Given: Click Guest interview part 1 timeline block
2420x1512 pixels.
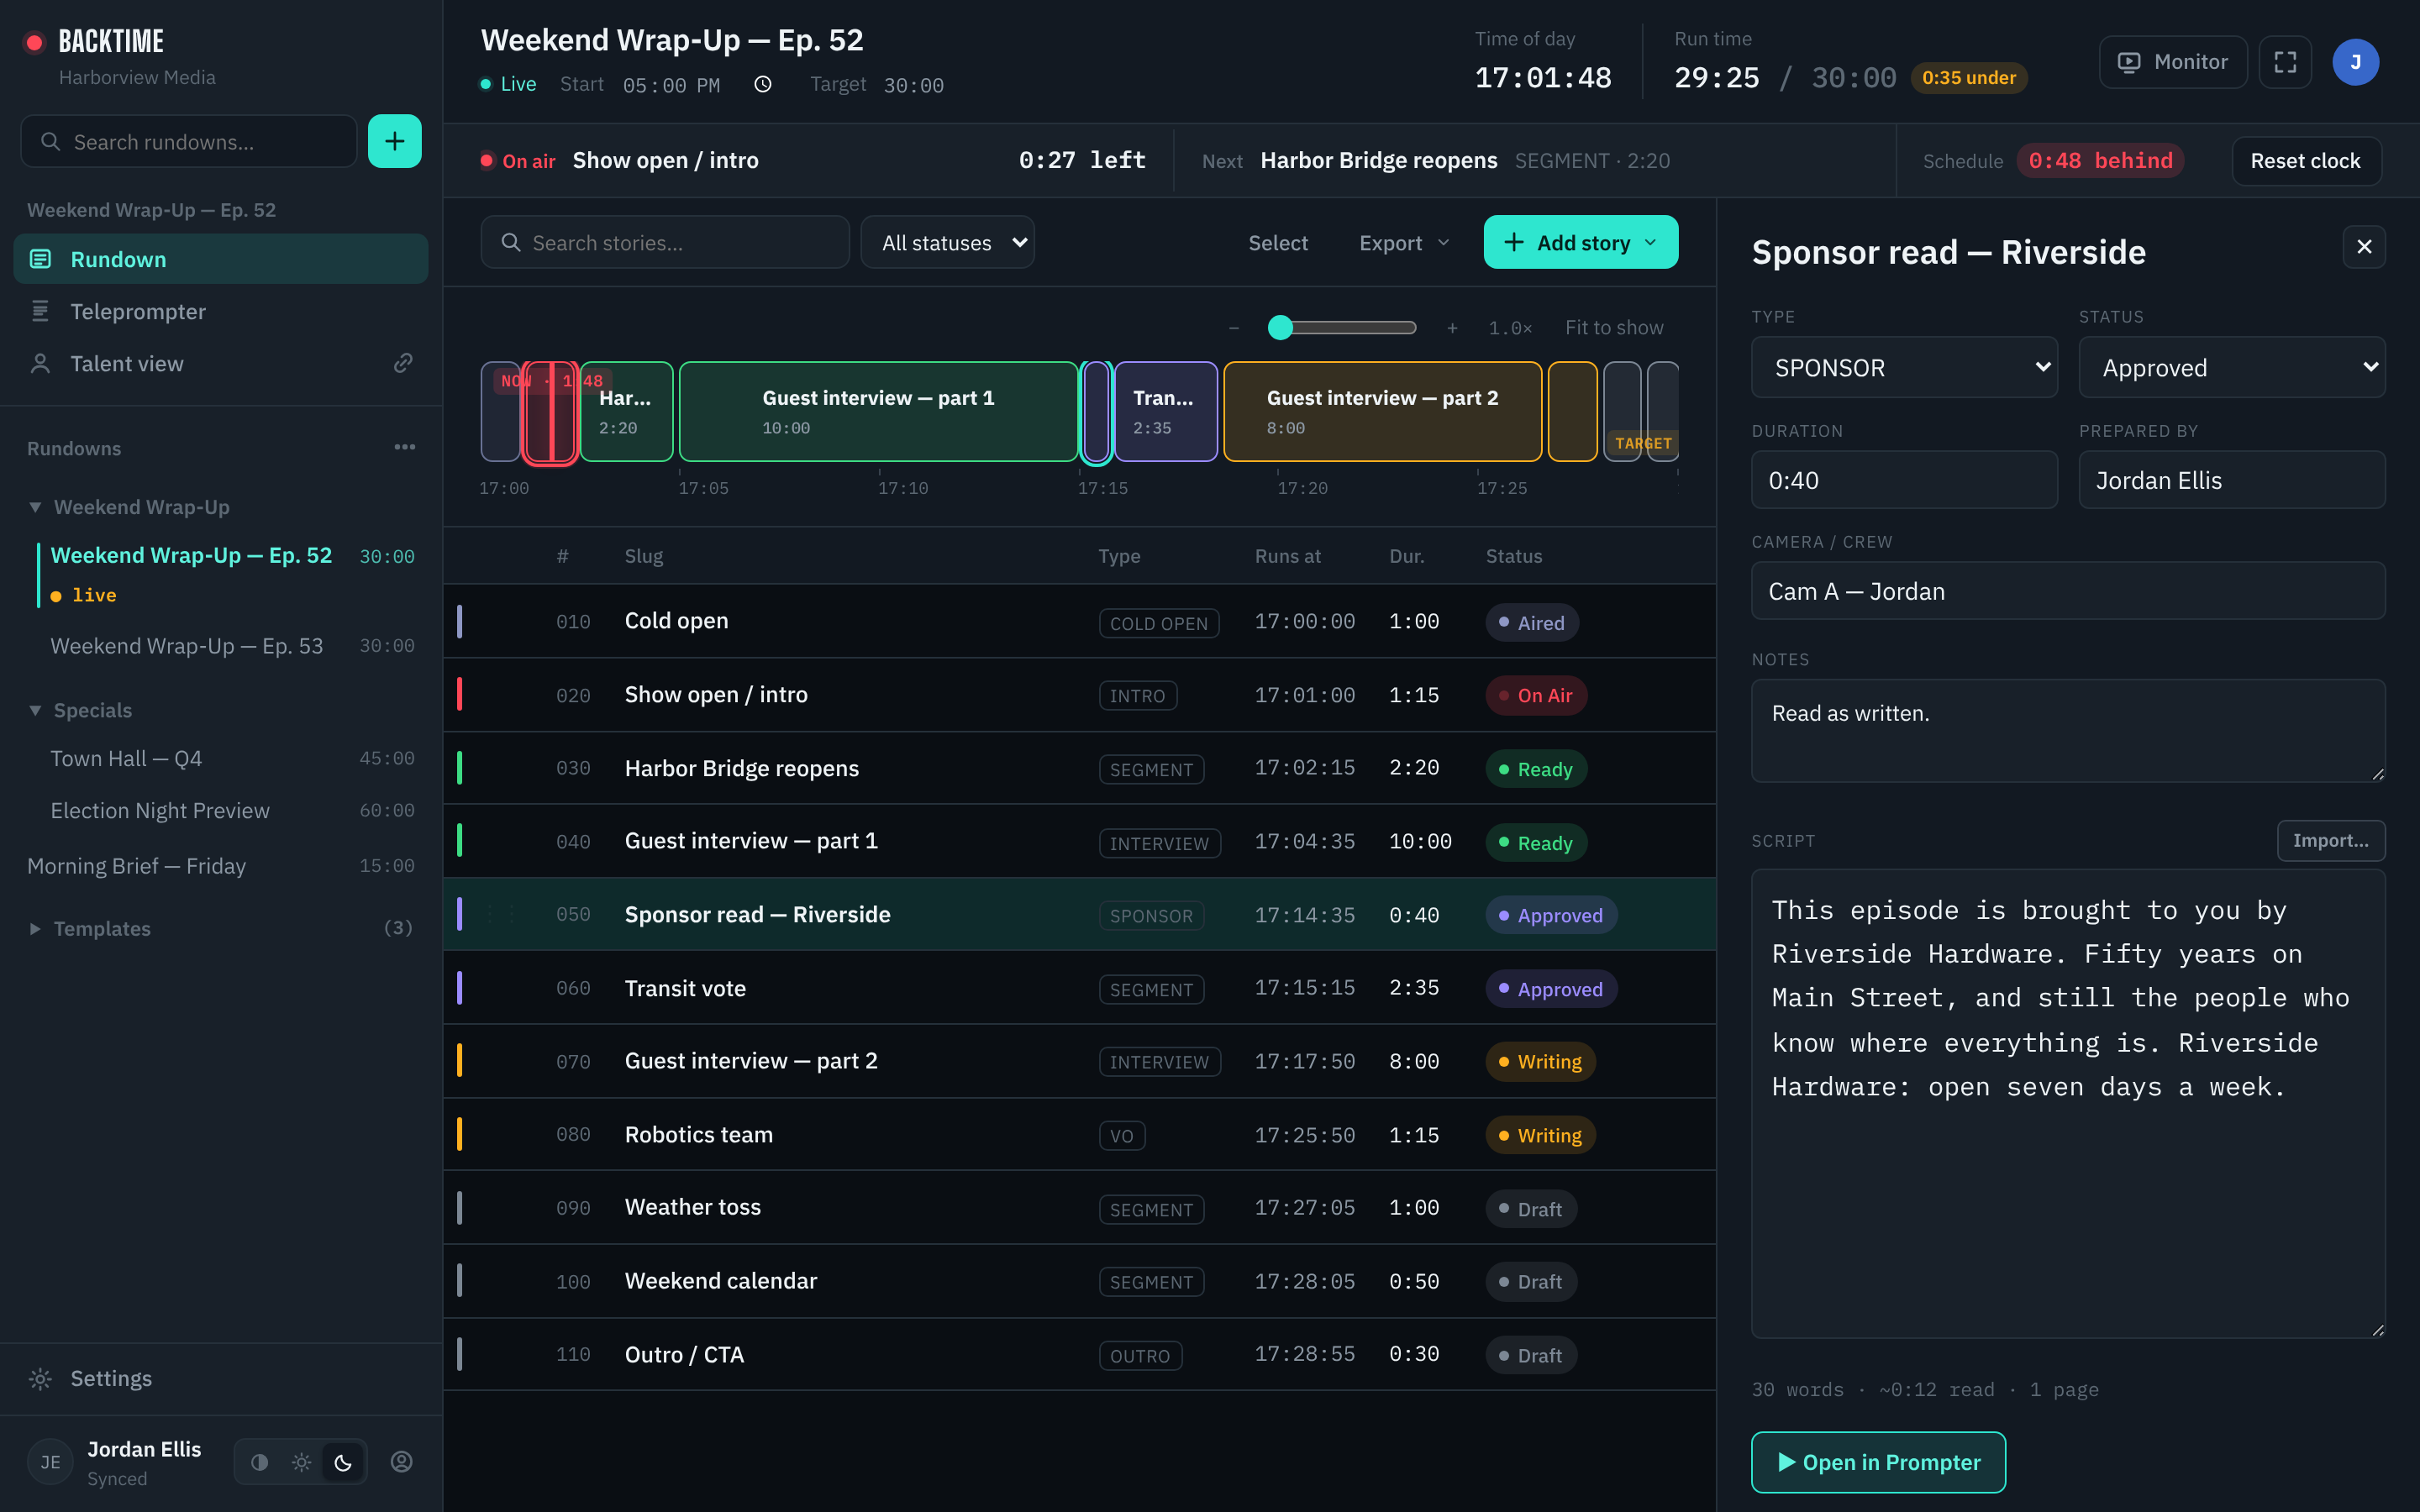Looking at the screenshot, I should coord(878,411).
